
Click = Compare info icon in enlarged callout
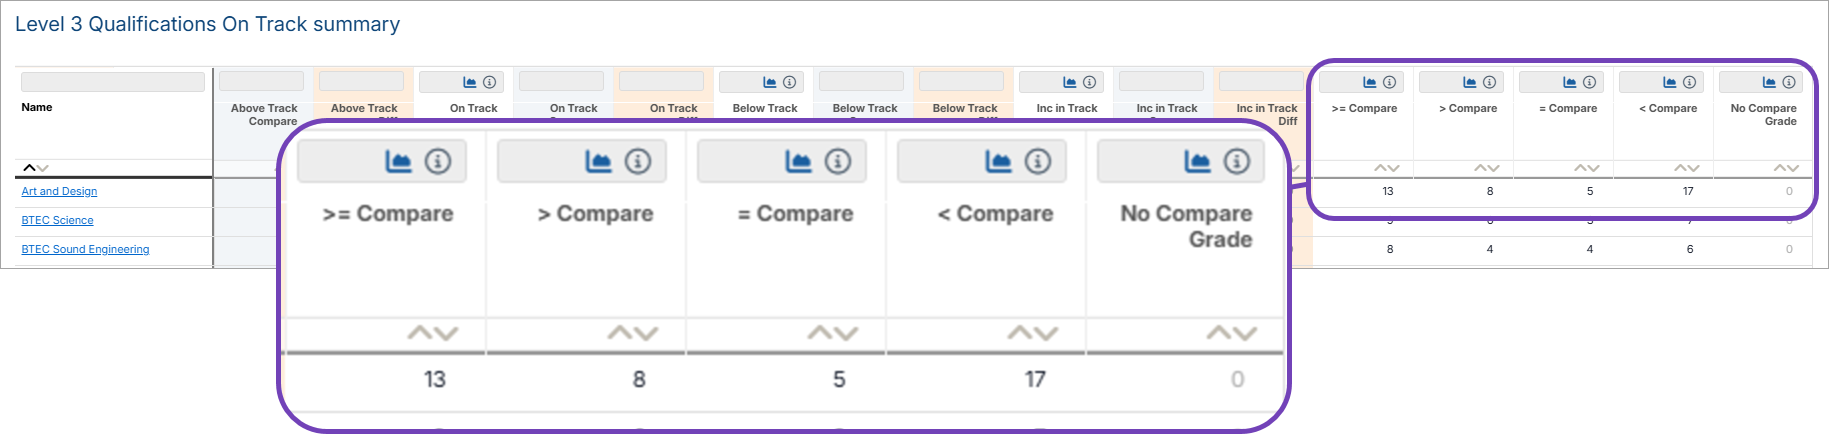click(838, 161)
